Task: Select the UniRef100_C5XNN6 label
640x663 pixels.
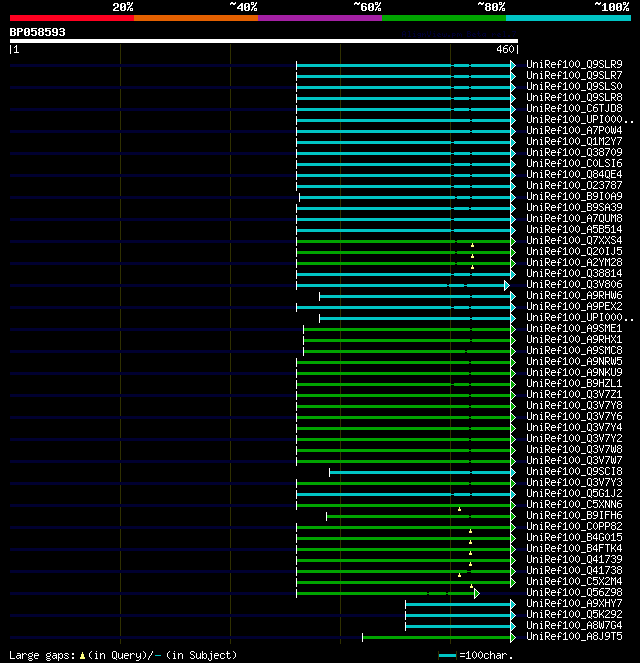Action: point(574,504)
